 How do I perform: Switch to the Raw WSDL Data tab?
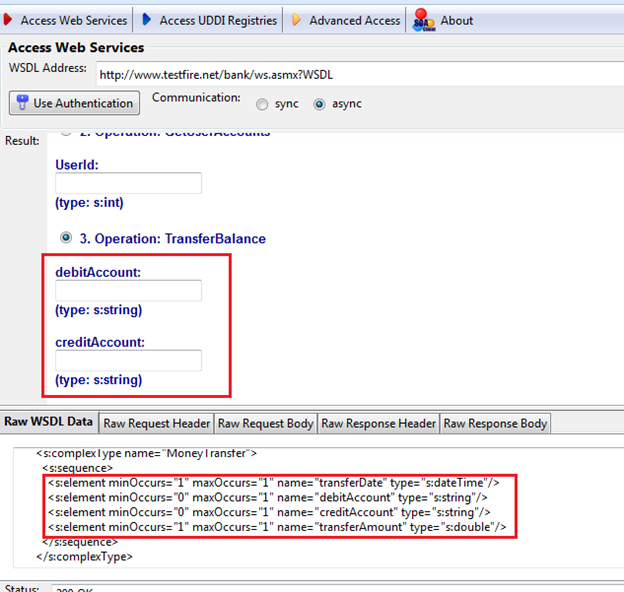tap(49, 423)
